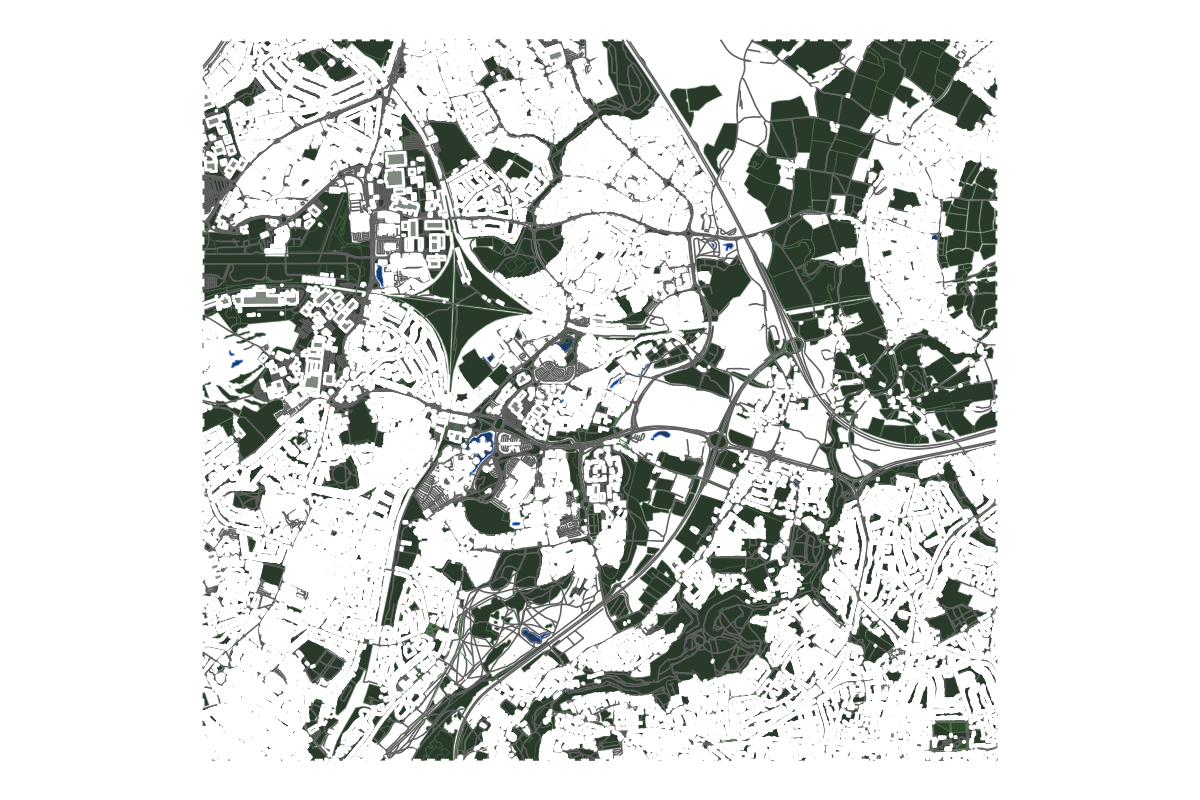Click the four-pointed star-shaped green area
This screenshot has width=1200, height=800.
(x=455, y=305)
